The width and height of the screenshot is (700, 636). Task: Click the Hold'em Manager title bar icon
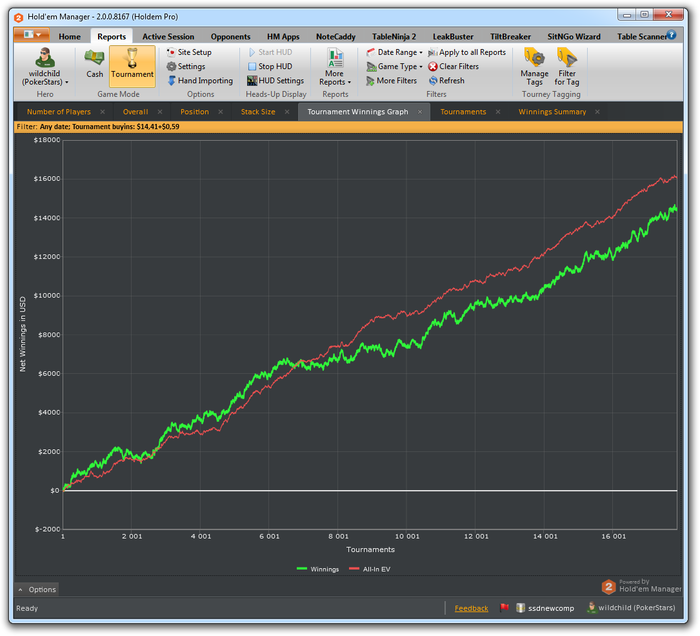[x=18, y=17]
